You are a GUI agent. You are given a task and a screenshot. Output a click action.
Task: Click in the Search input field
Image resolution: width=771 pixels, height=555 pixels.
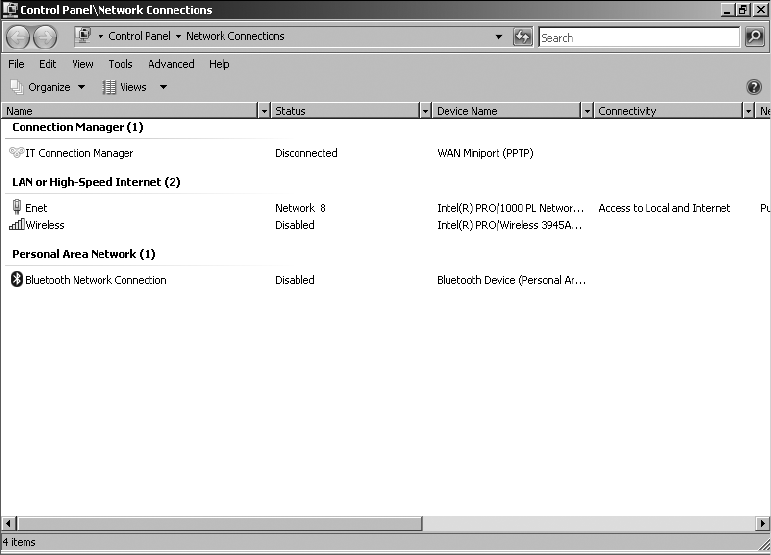click(x=639, y=37)
